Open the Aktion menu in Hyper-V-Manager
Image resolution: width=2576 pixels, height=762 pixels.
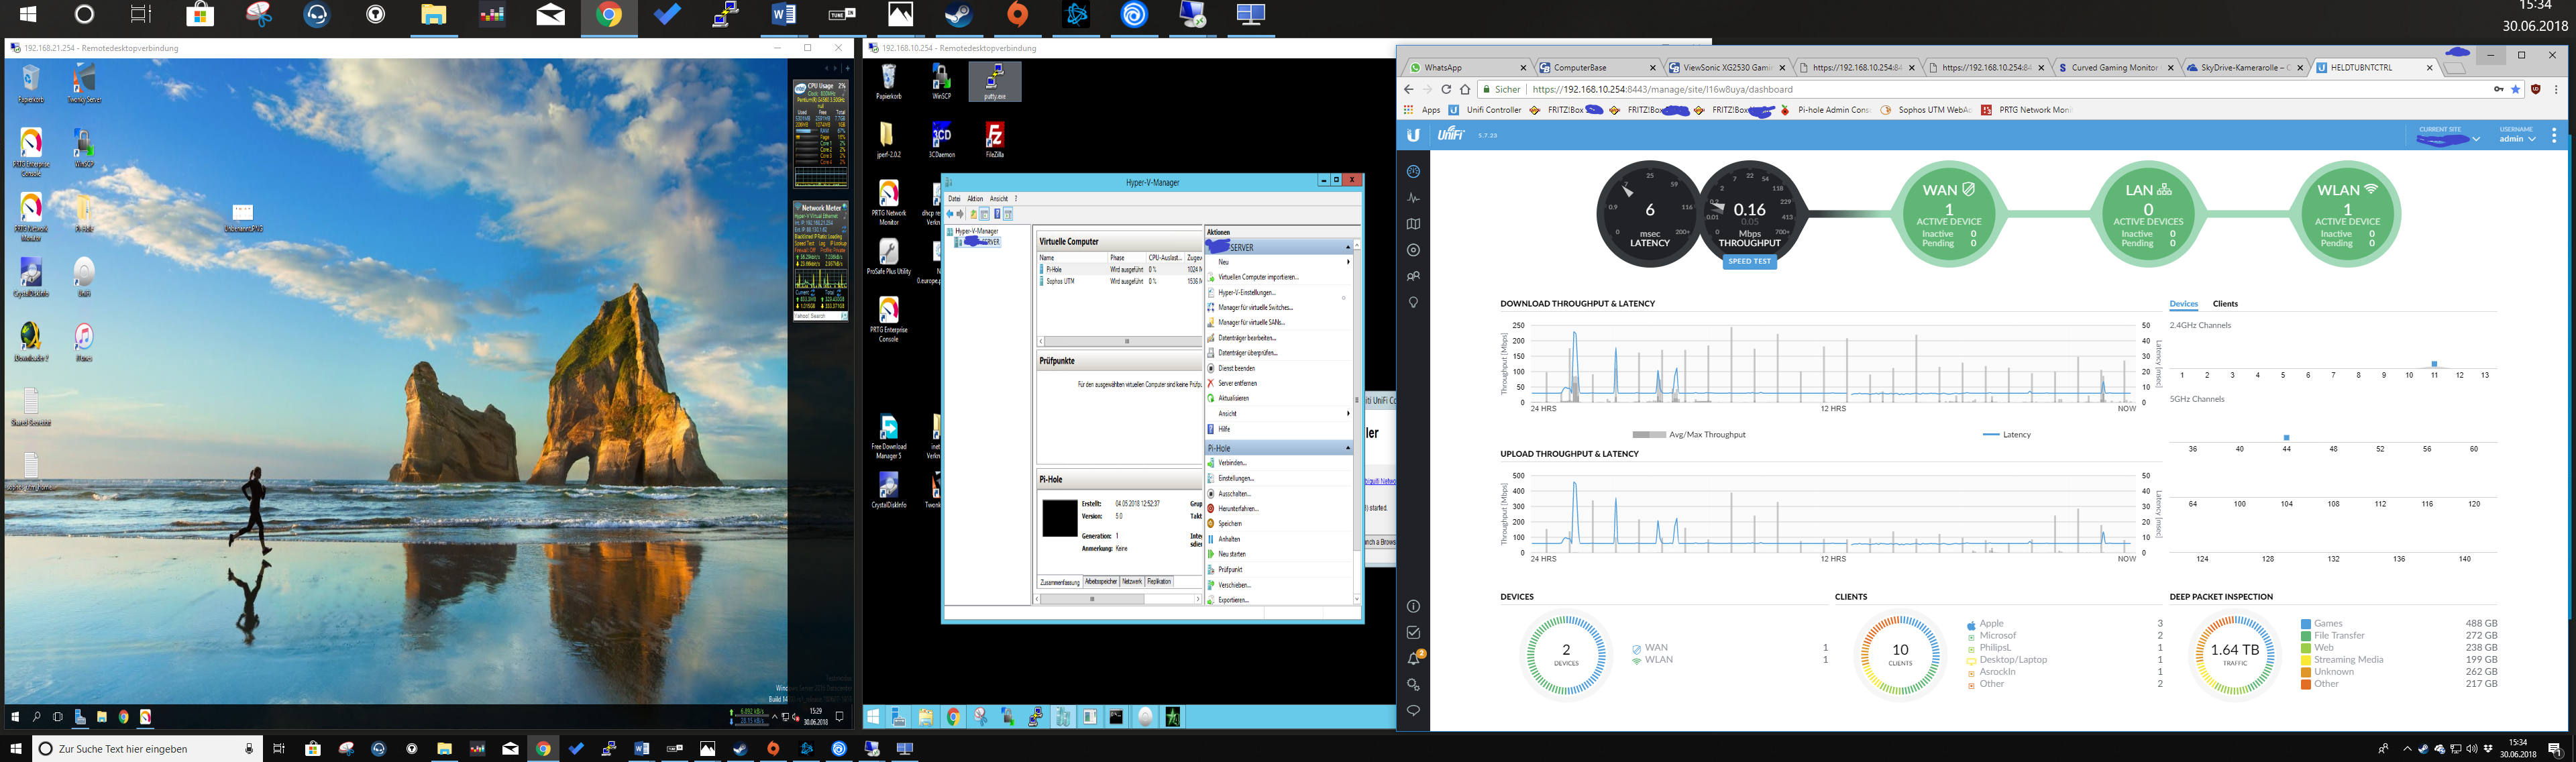coord(975,198)
